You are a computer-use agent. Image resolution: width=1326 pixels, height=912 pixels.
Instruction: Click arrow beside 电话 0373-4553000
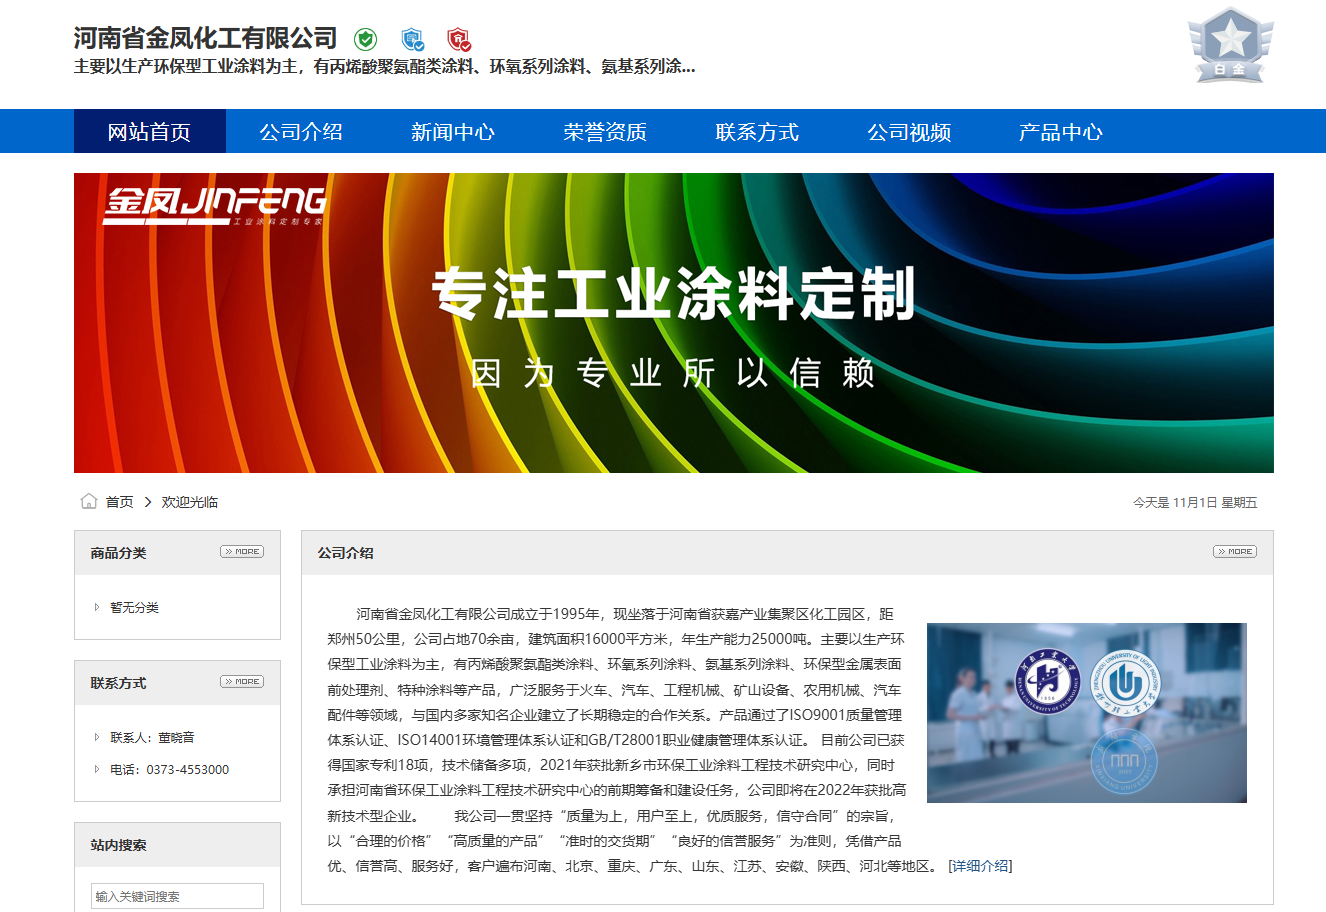(97, 769)
